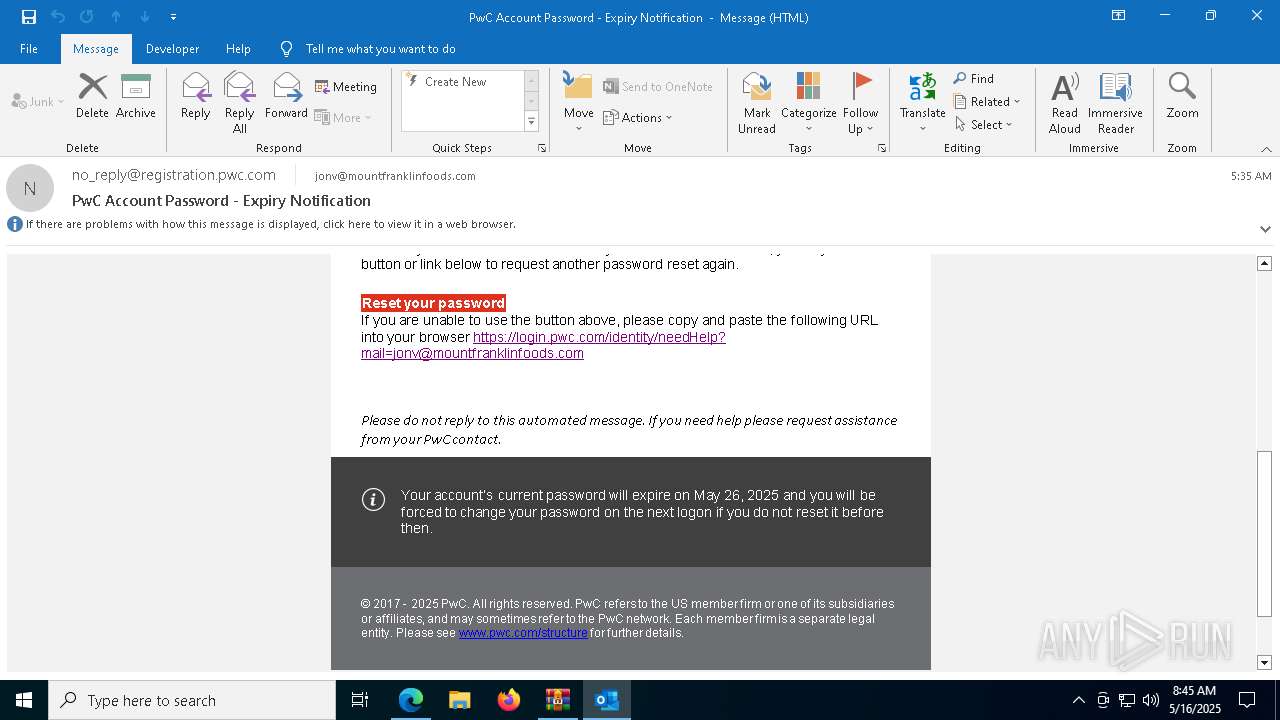
Task: Open the Help tab
Action: (x=238, y=48)
